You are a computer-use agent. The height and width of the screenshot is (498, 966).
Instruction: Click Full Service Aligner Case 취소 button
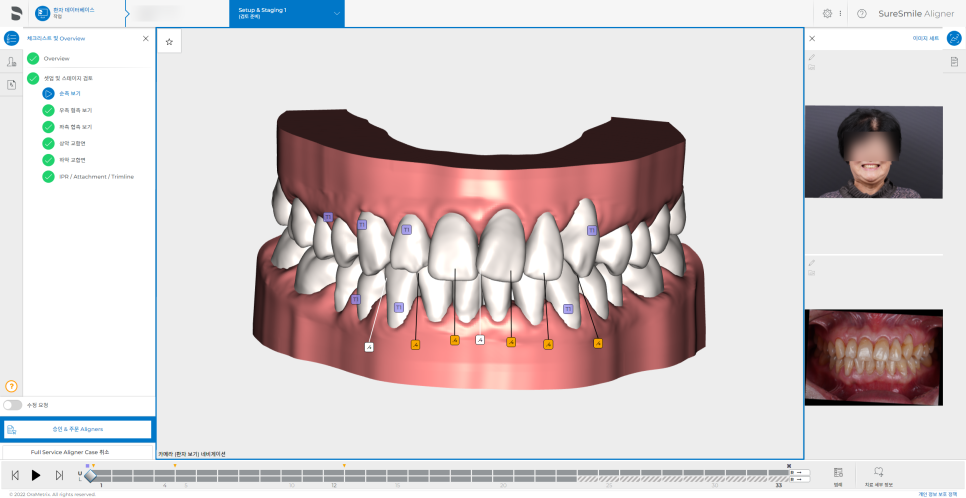coord(77,452)
